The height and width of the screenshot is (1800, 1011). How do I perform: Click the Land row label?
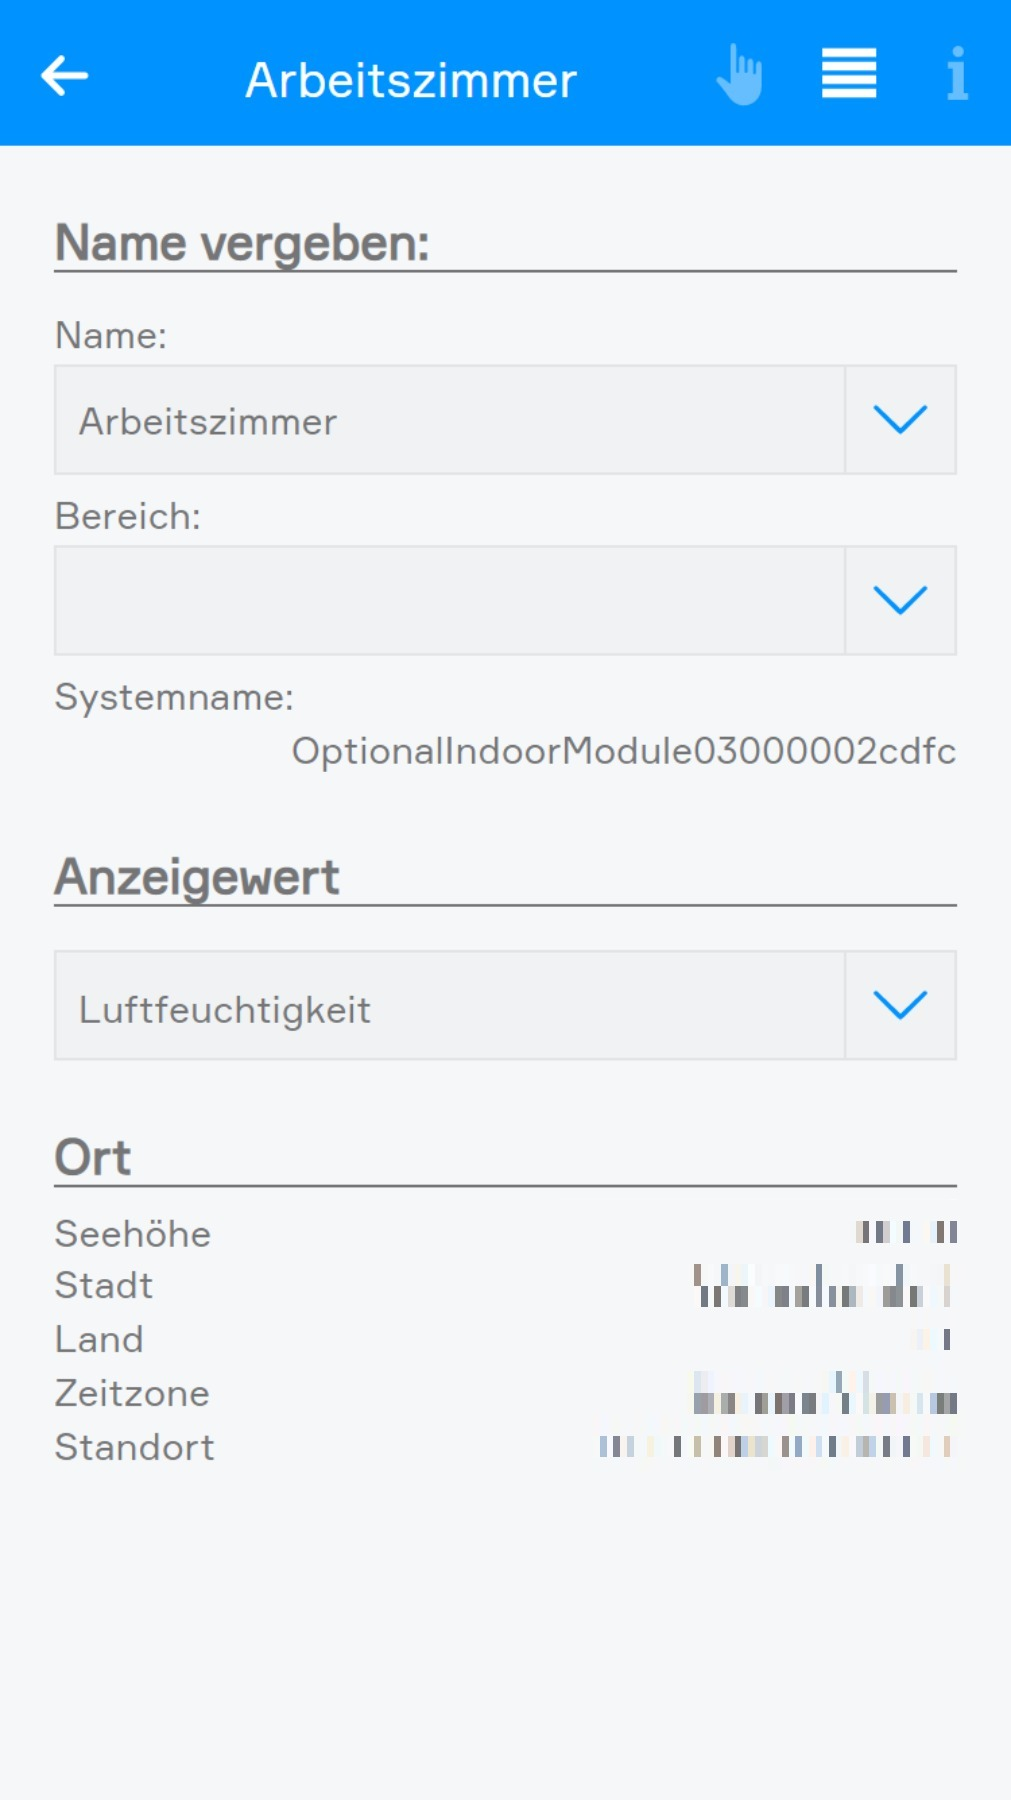point(99,1340)
